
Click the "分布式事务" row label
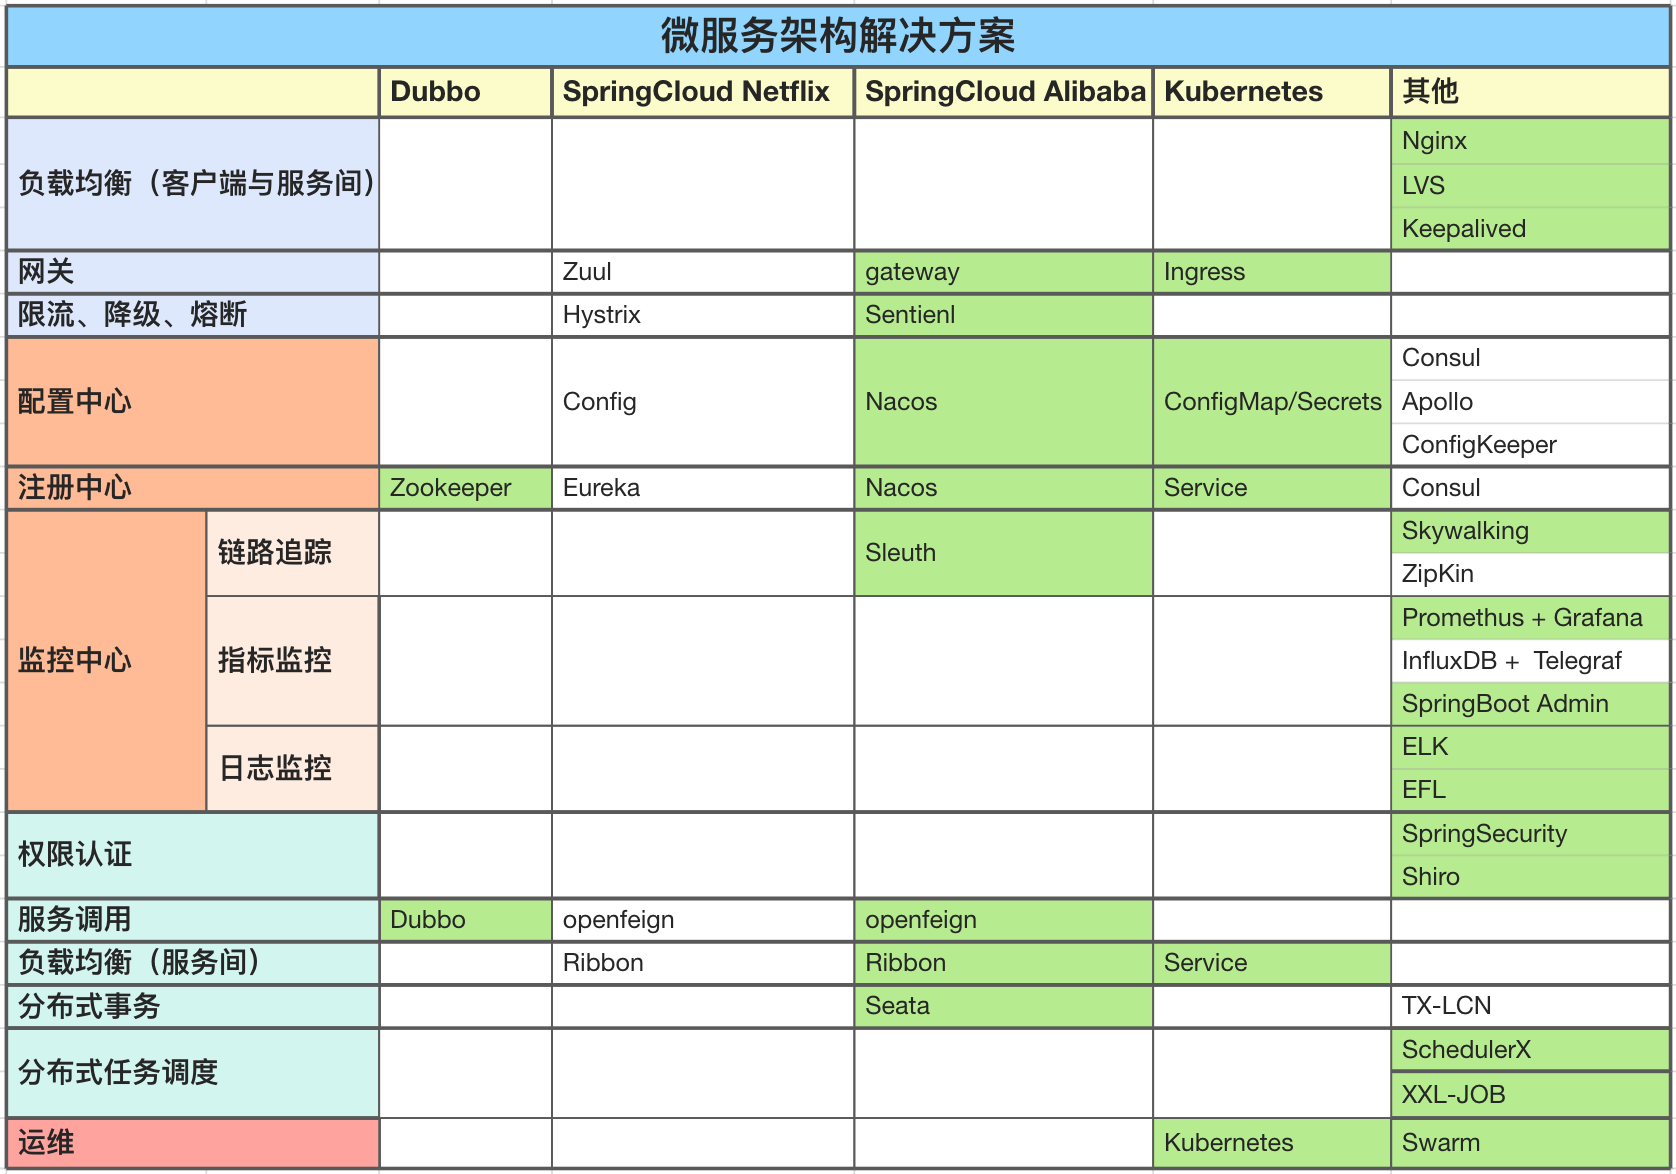(193, 1006)
